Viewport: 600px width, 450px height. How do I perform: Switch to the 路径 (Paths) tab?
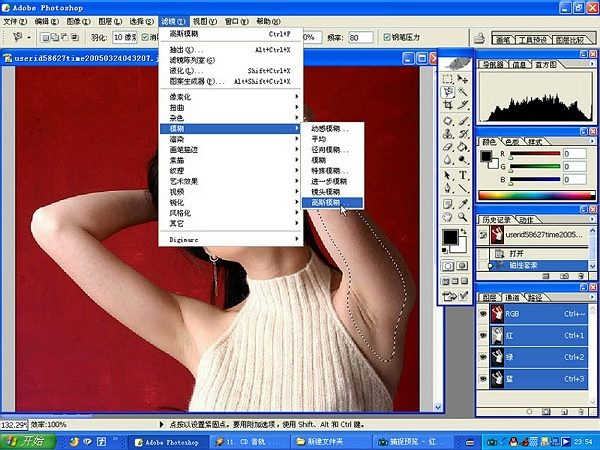(535, 297)
